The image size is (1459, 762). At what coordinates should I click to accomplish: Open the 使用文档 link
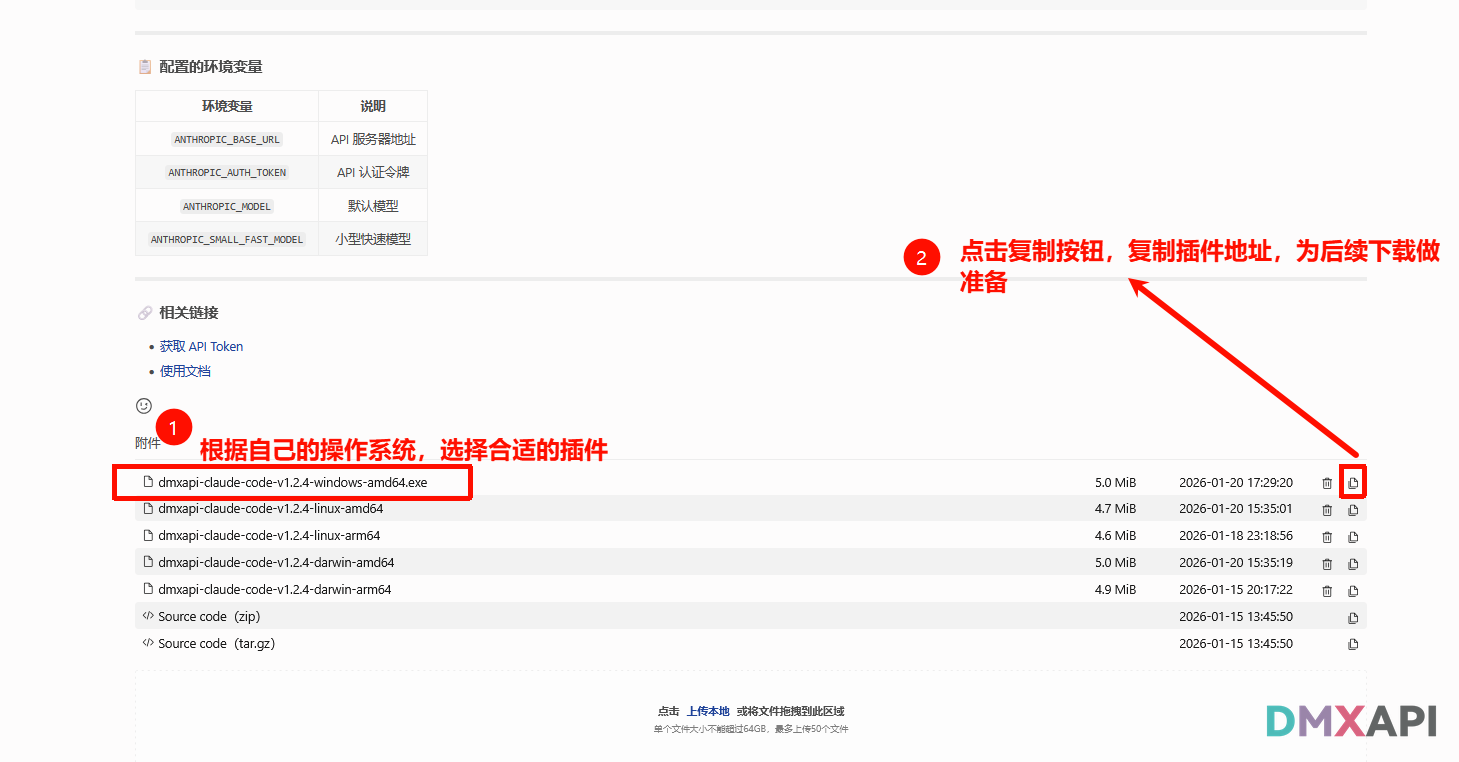185,372
